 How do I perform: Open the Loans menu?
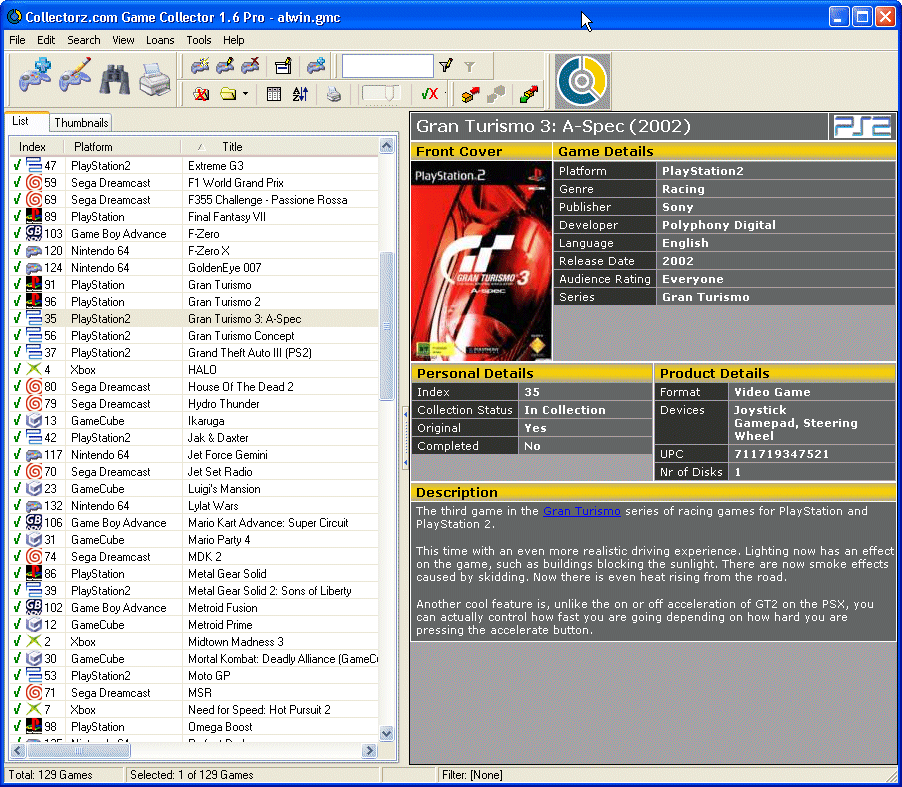[160, 40]
